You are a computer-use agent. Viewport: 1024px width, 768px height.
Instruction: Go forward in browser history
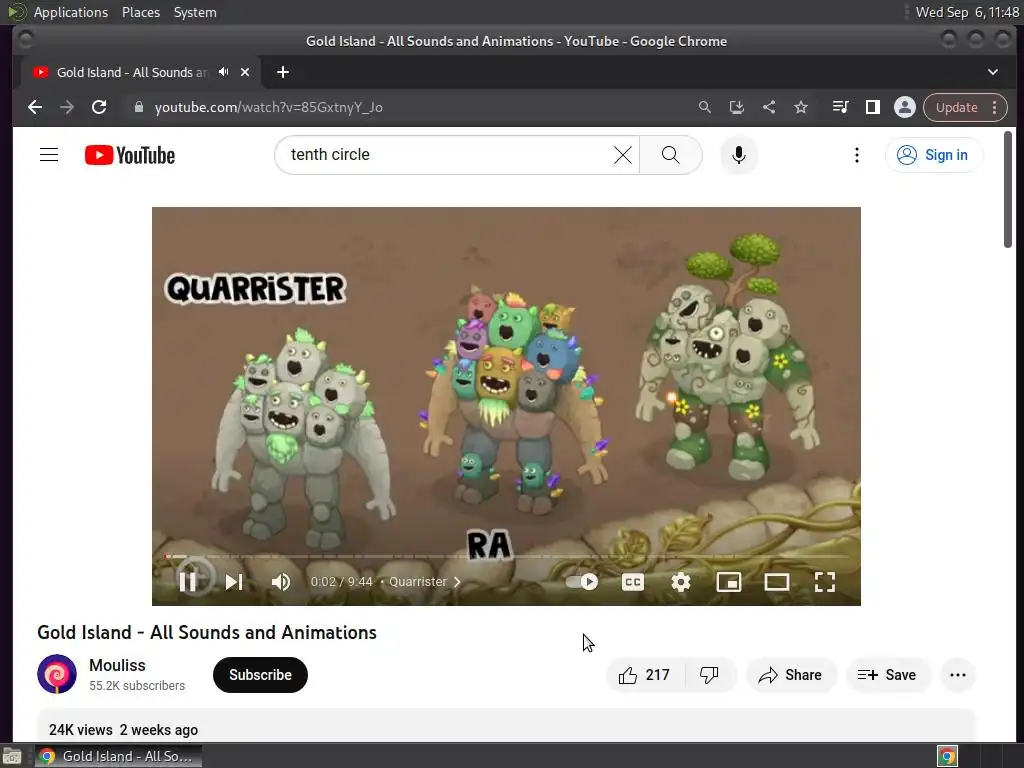[x=67, y=107]
